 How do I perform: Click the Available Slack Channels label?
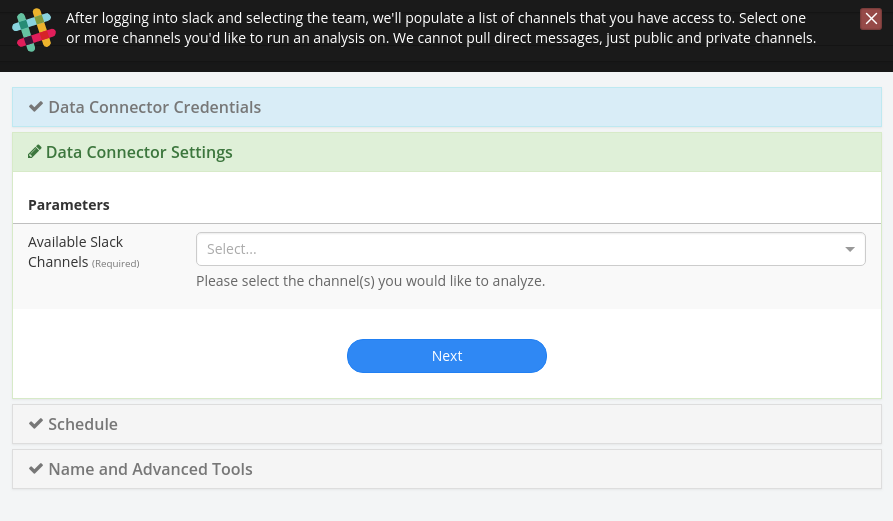point(75,252)
